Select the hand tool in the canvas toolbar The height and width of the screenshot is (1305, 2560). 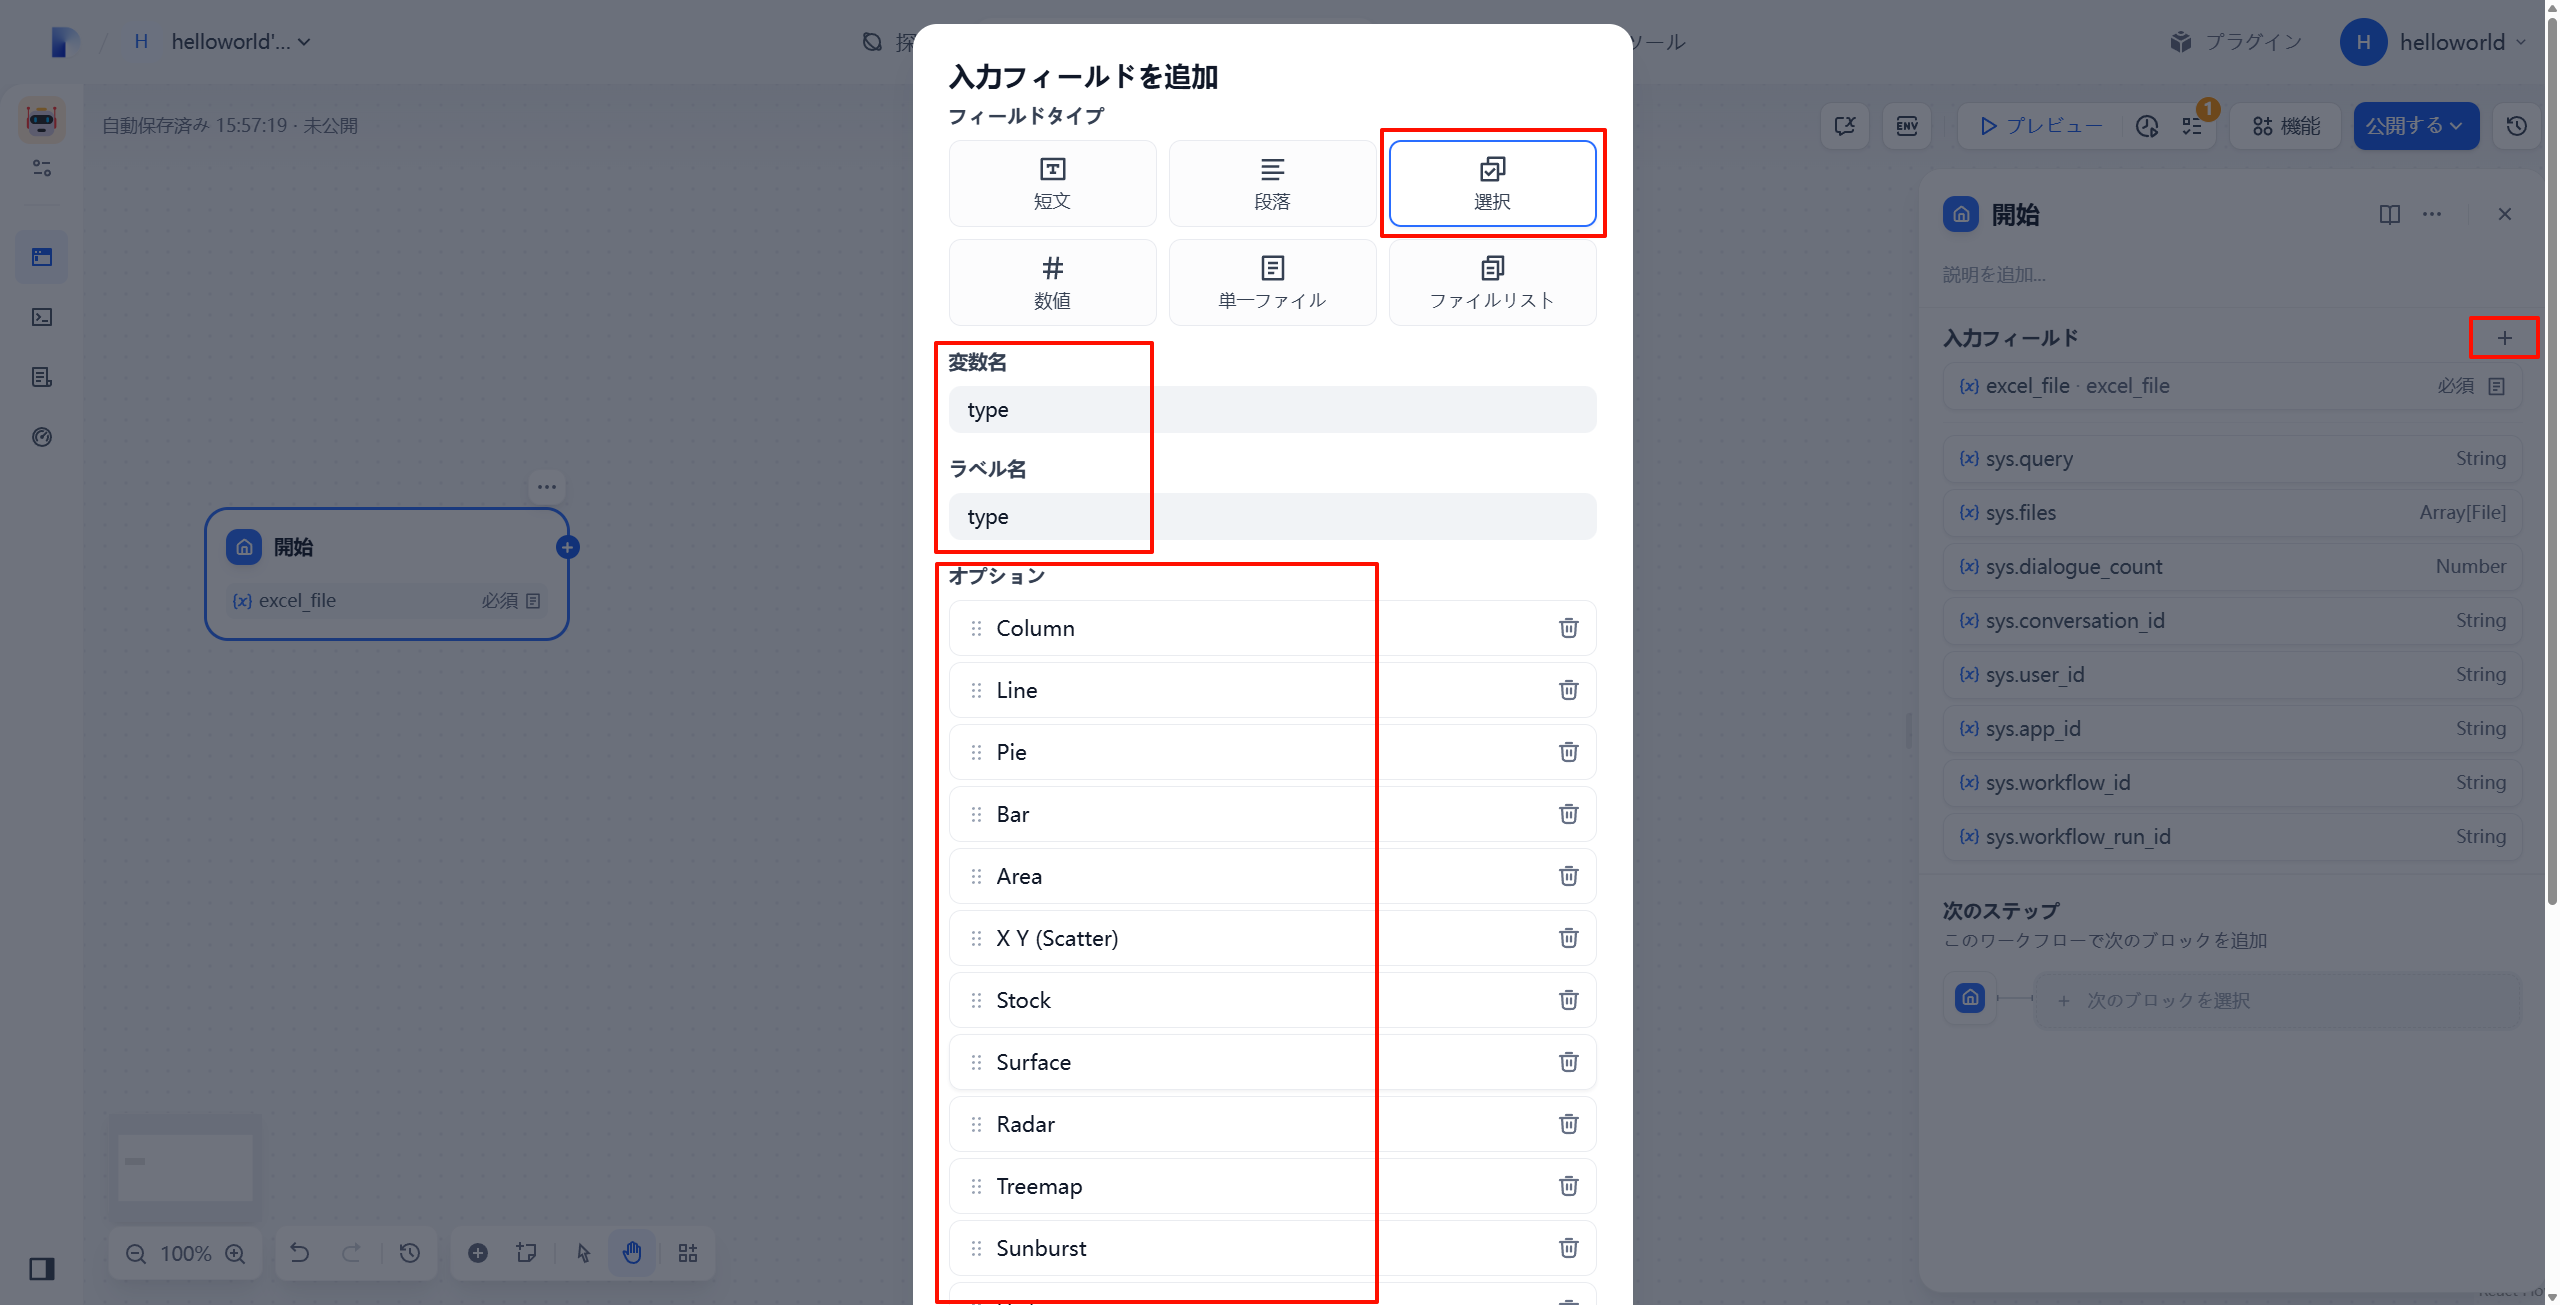click(x=632, y=1252)
